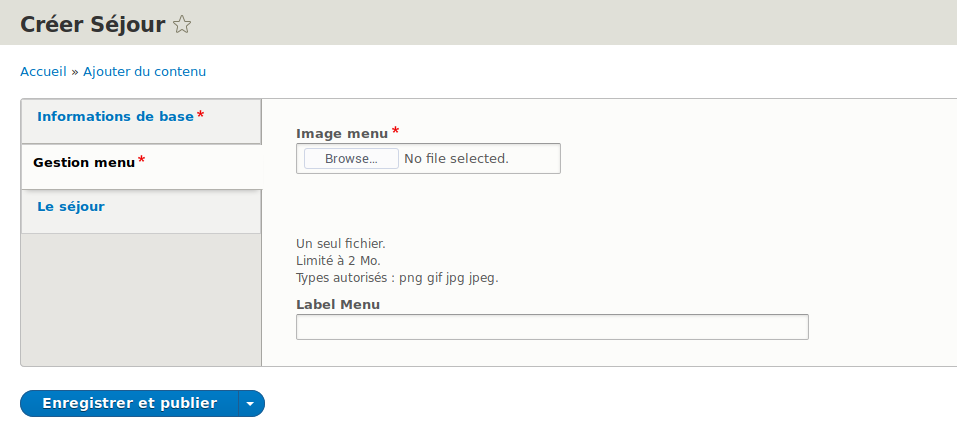Expand the dropdown arrow next to Enregistrer et publier
957x430 pixels.
pos(250,403)
